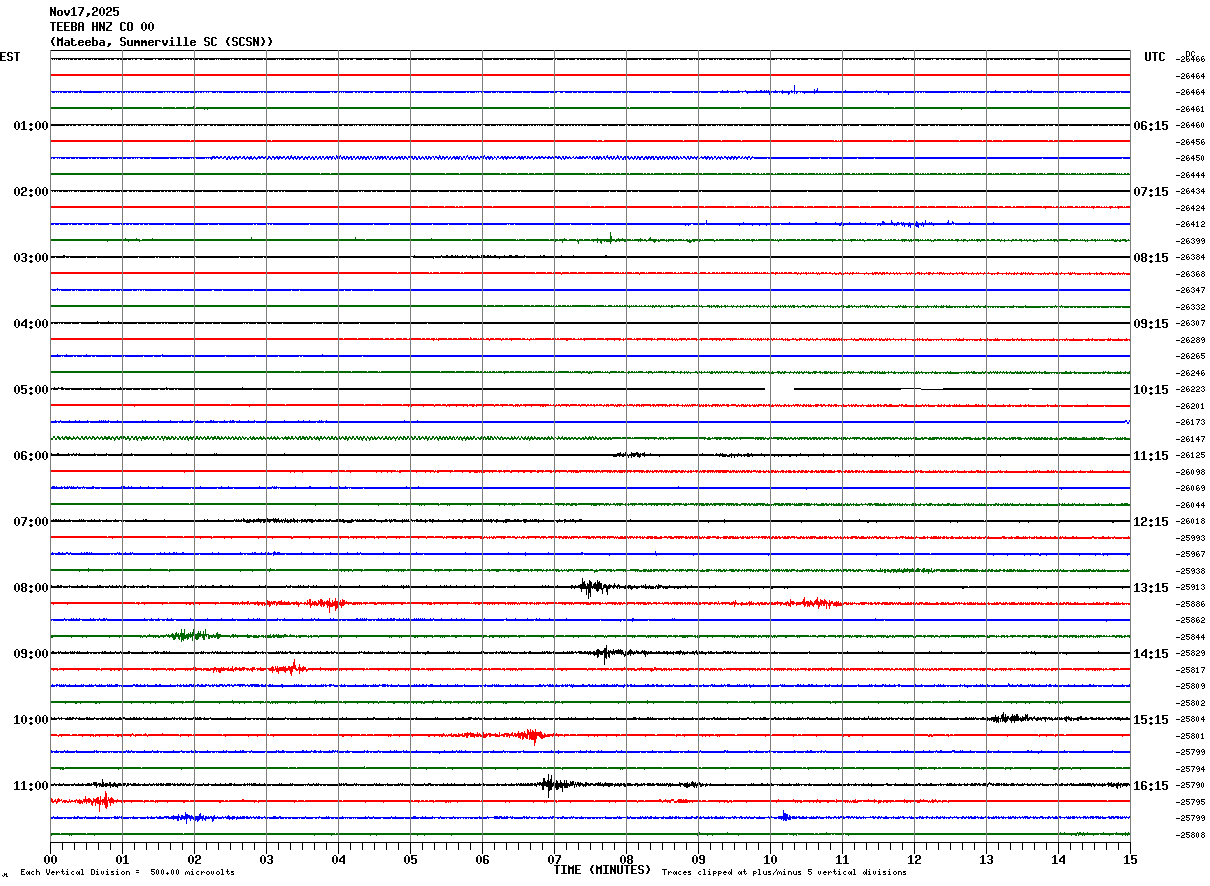Viewport: 1210px width, 886px height.
Task: Click the EST timezone label
Action: coord(10,57)
